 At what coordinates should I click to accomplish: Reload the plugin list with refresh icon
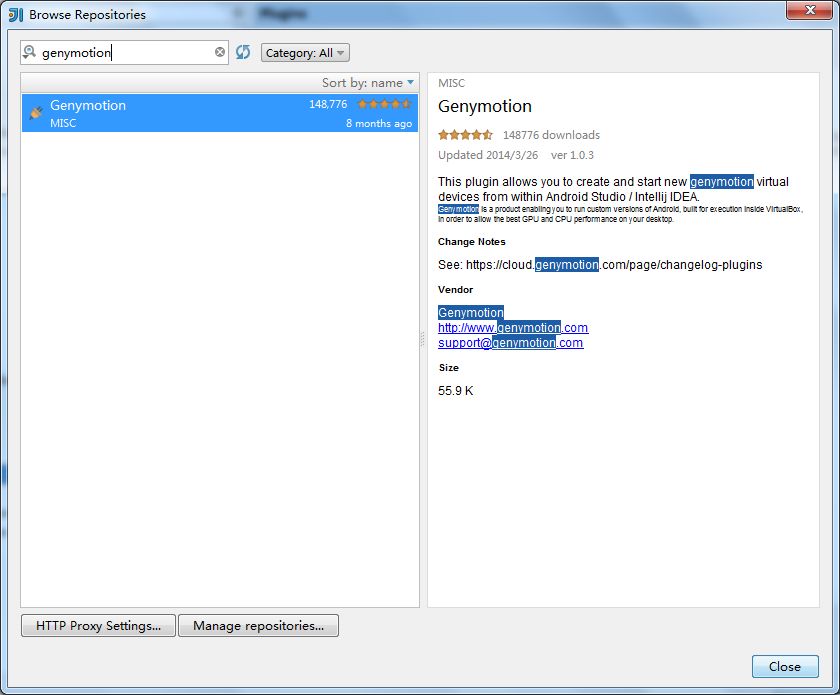243,52
